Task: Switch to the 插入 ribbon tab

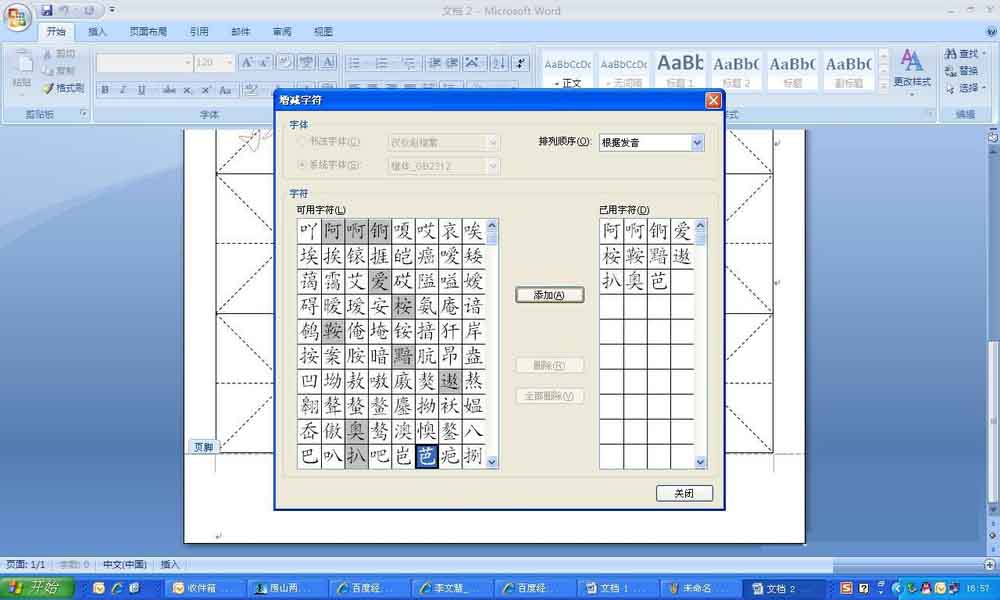Action: coord(97,31)
